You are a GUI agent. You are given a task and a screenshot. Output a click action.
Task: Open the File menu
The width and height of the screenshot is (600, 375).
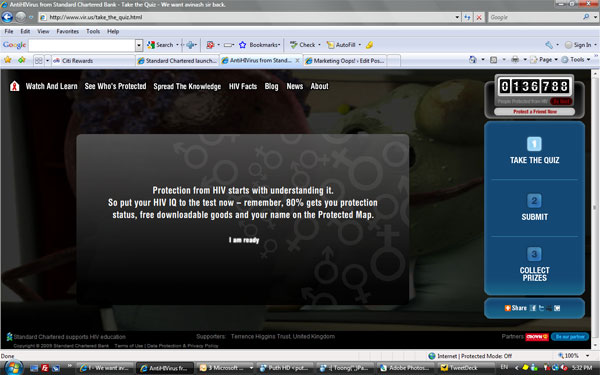(x=9, y=31)
